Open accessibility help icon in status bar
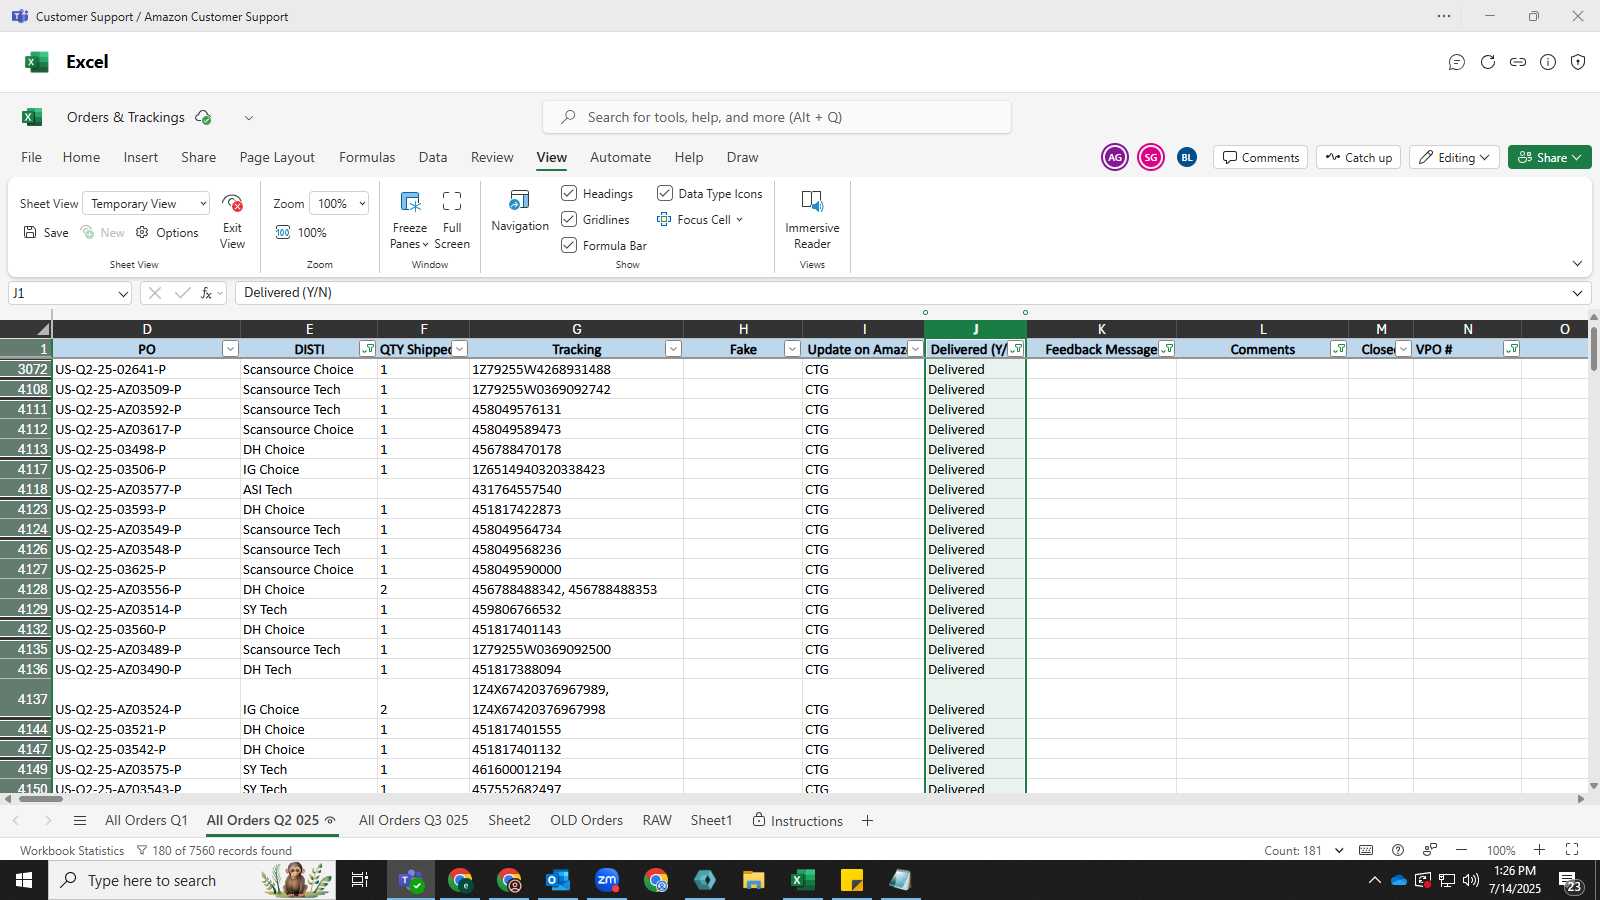Screen dimensions: 1600x900 1398,850
